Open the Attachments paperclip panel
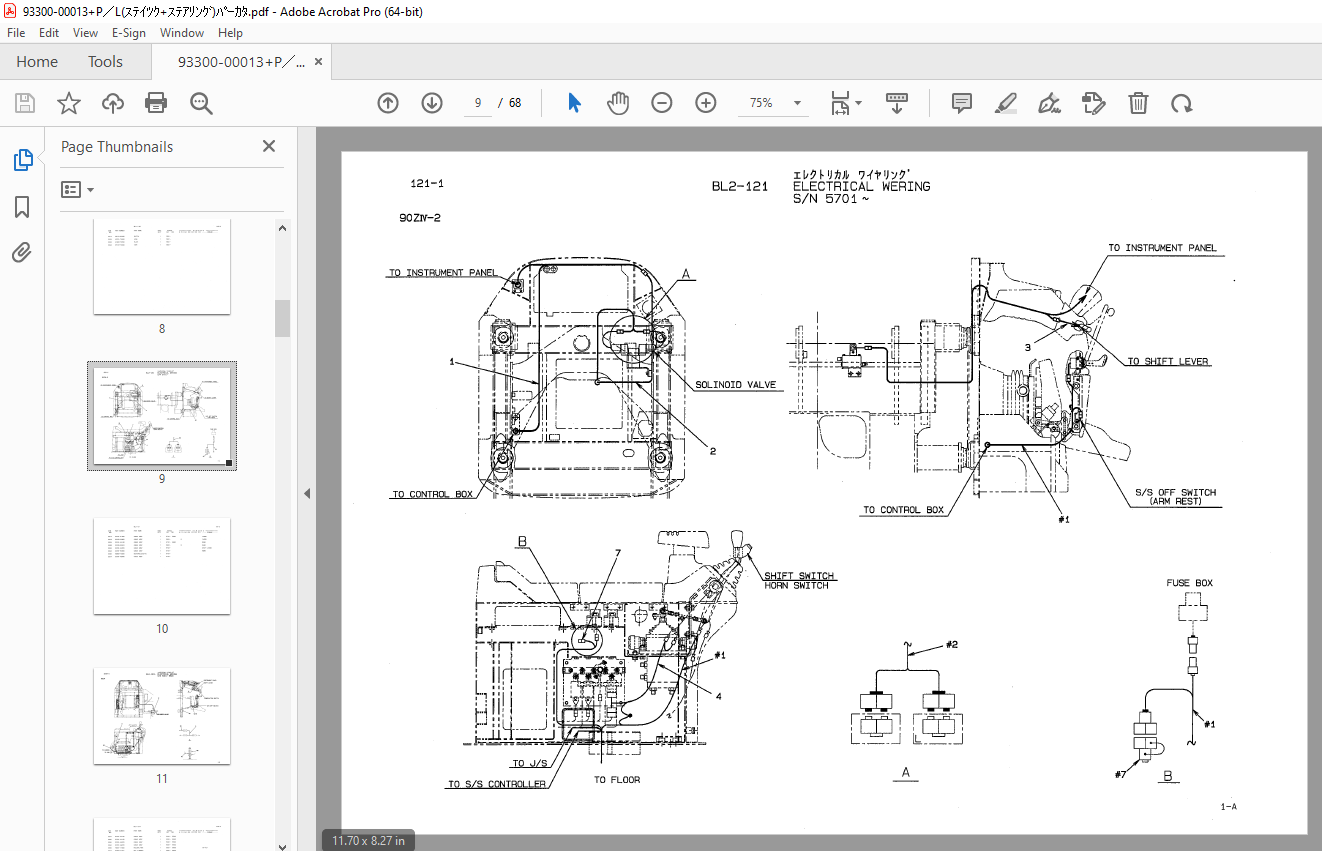This screenshot has height=851, width=1322. point(22,252)
